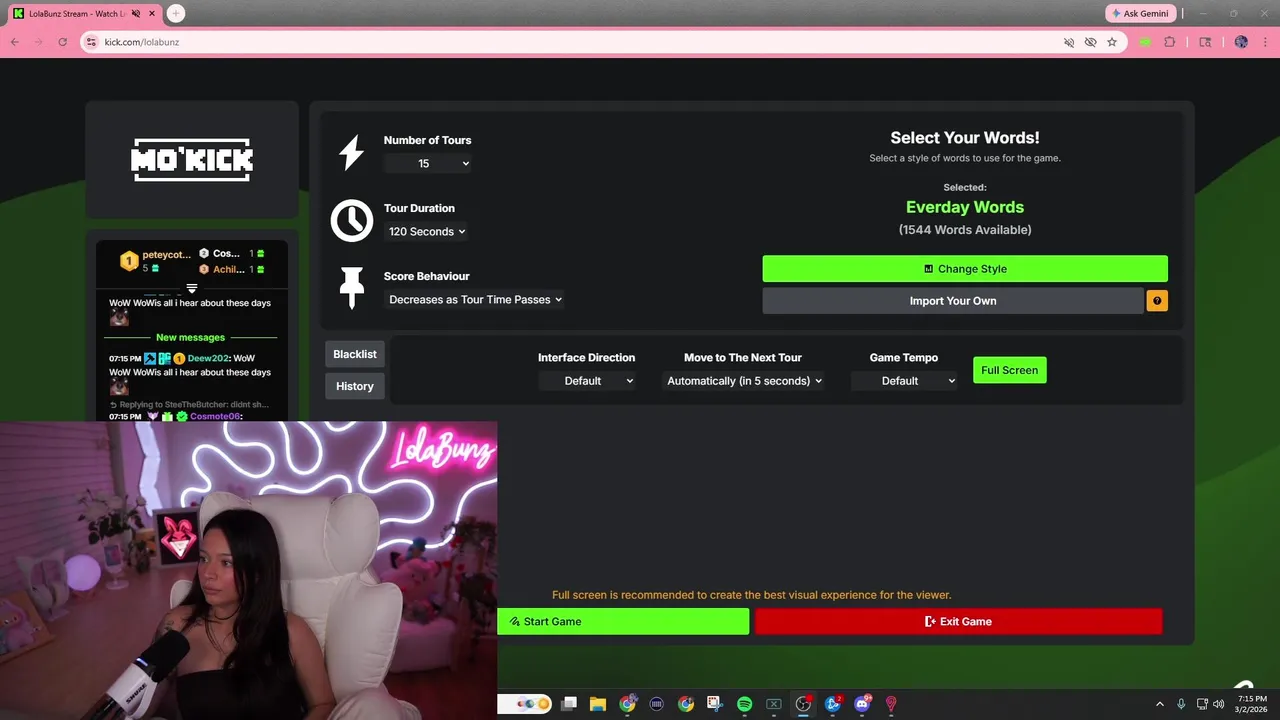
Task: Open the Chrome profile avatar
Action: [x=1241, y=42]
